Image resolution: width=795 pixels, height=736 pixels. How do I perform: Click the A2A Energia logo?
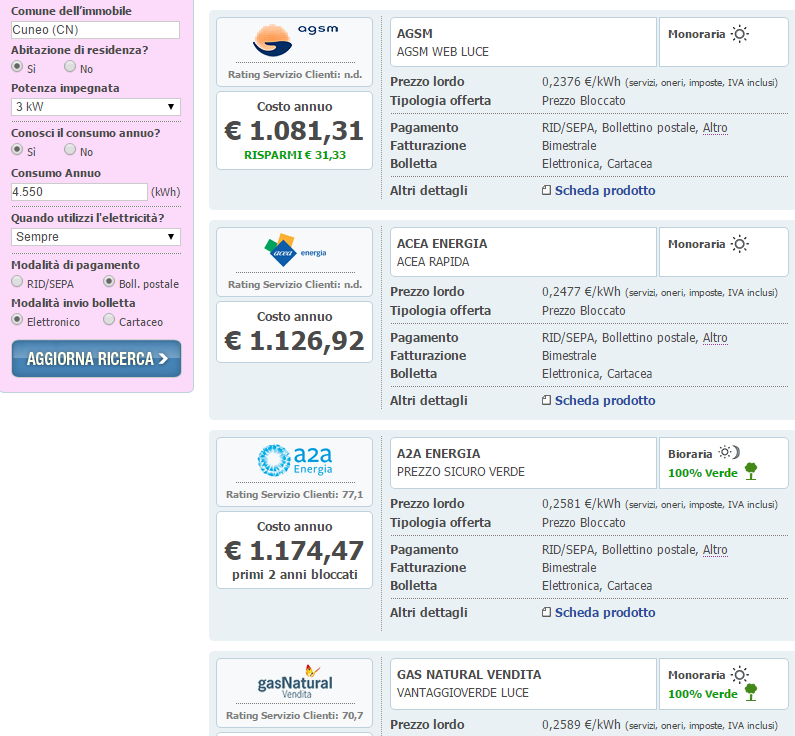click(x=295, y=460)
